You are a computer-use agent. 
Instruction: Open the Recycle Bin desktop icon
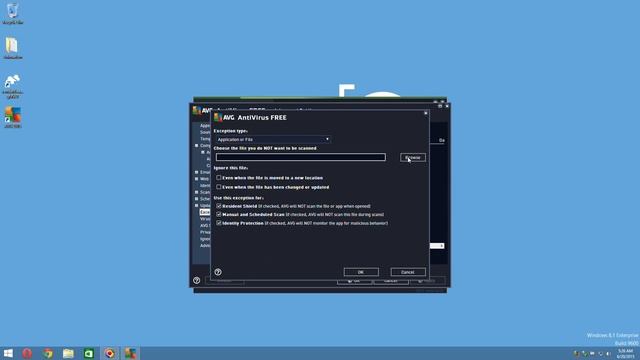13,13
